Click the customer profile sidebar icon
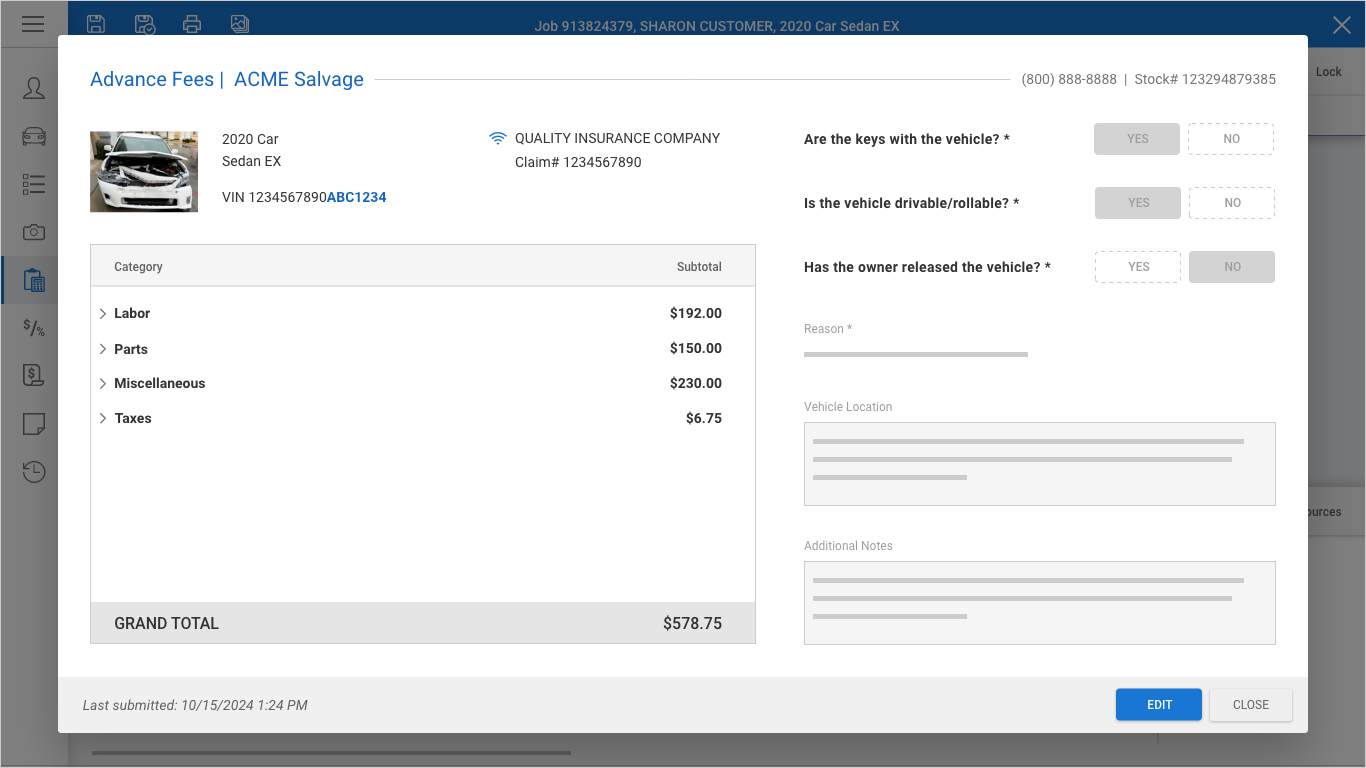 (x=34, y=88)
